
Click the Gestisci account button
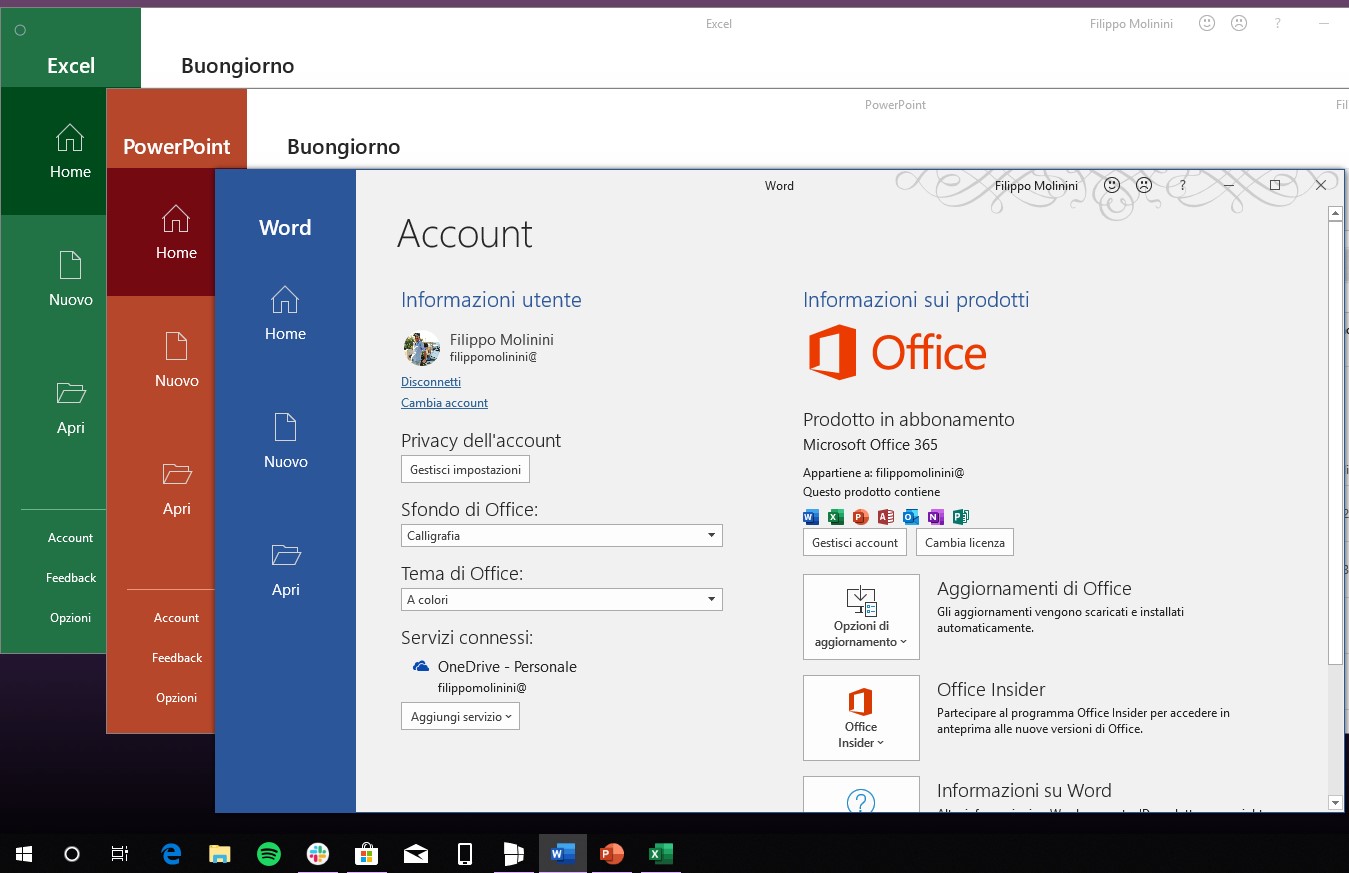[855, 542]
